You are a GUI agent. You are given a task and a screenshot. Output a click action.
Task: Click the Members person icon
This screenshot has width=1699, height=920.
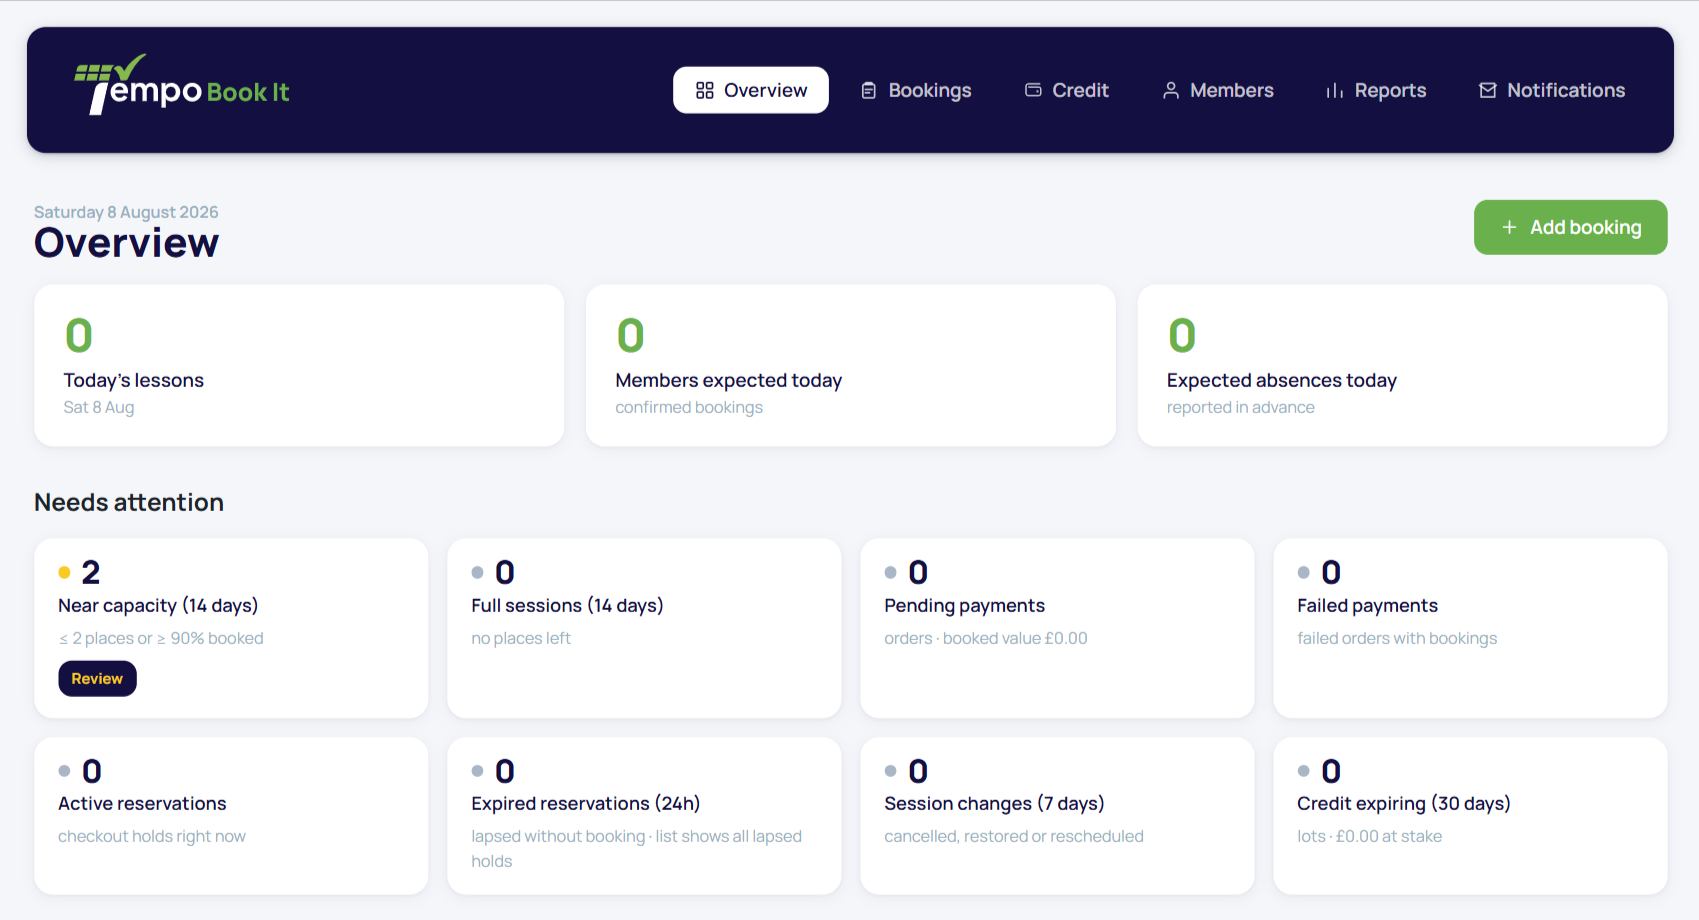coord(1171,91)
